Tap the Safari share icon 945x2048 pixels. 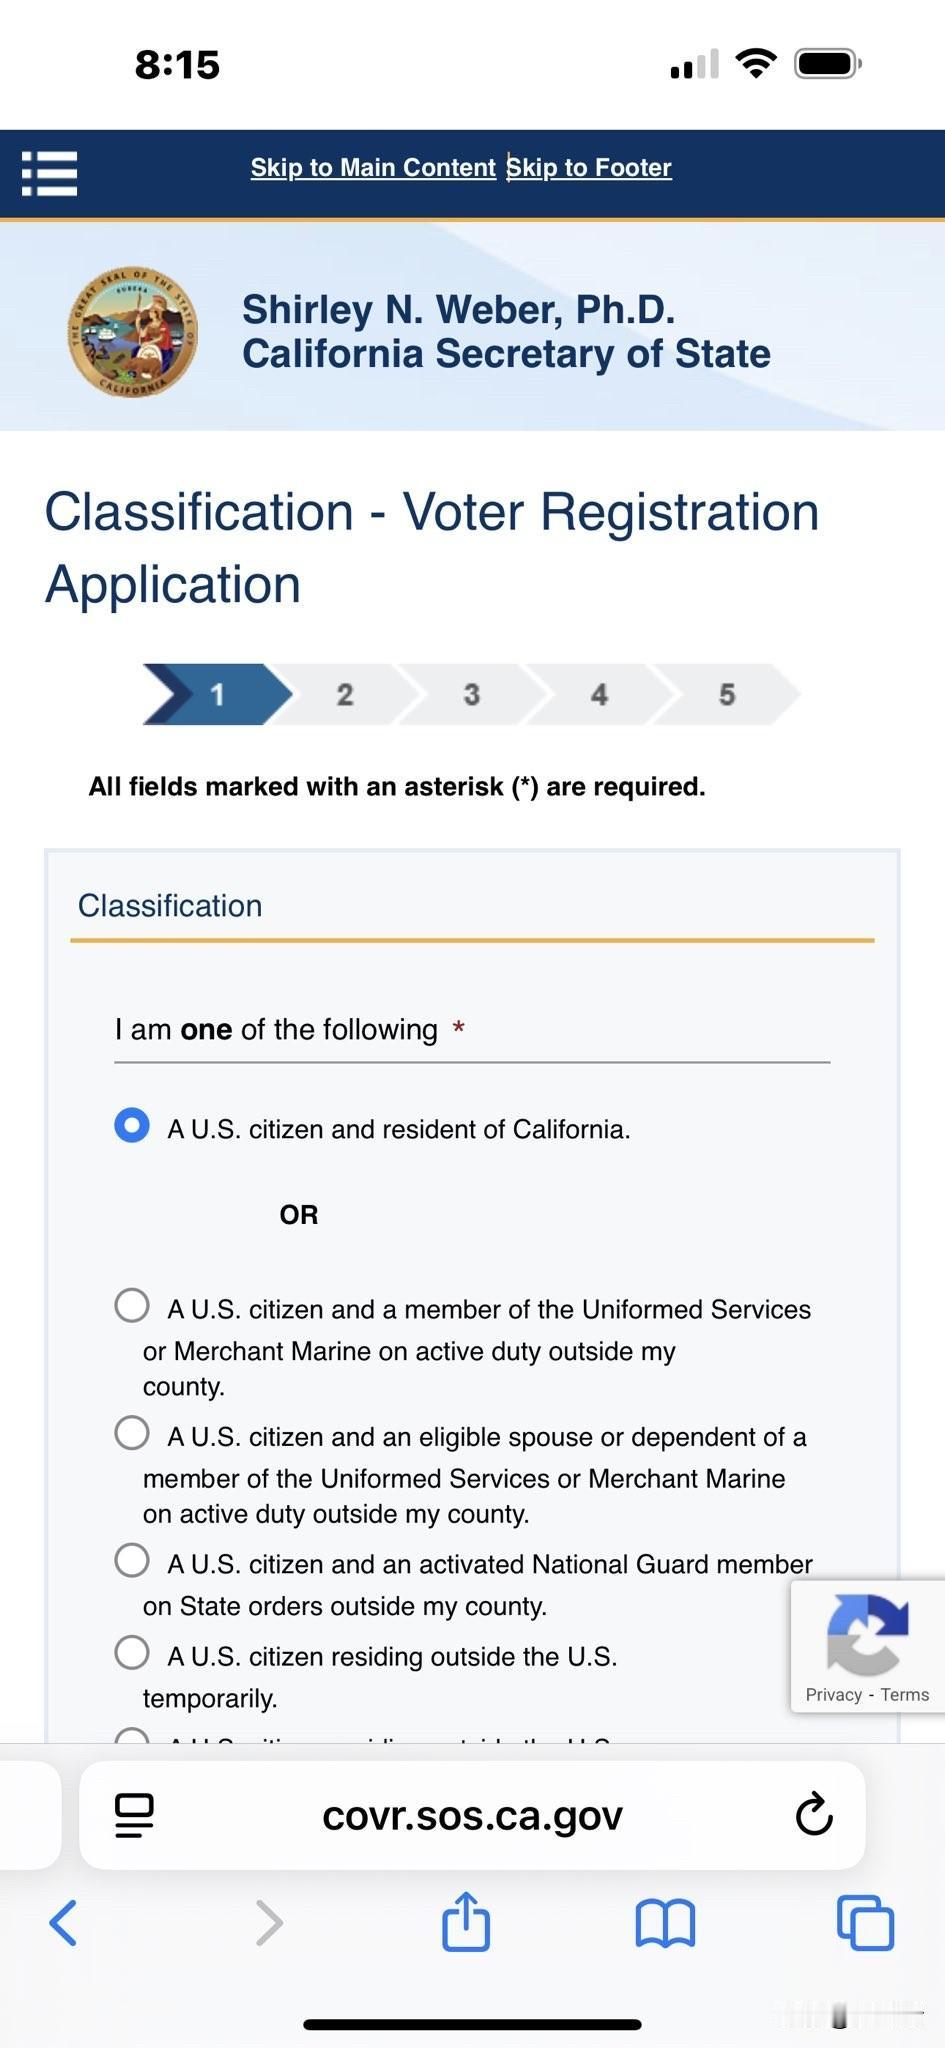click(466, 1920)
